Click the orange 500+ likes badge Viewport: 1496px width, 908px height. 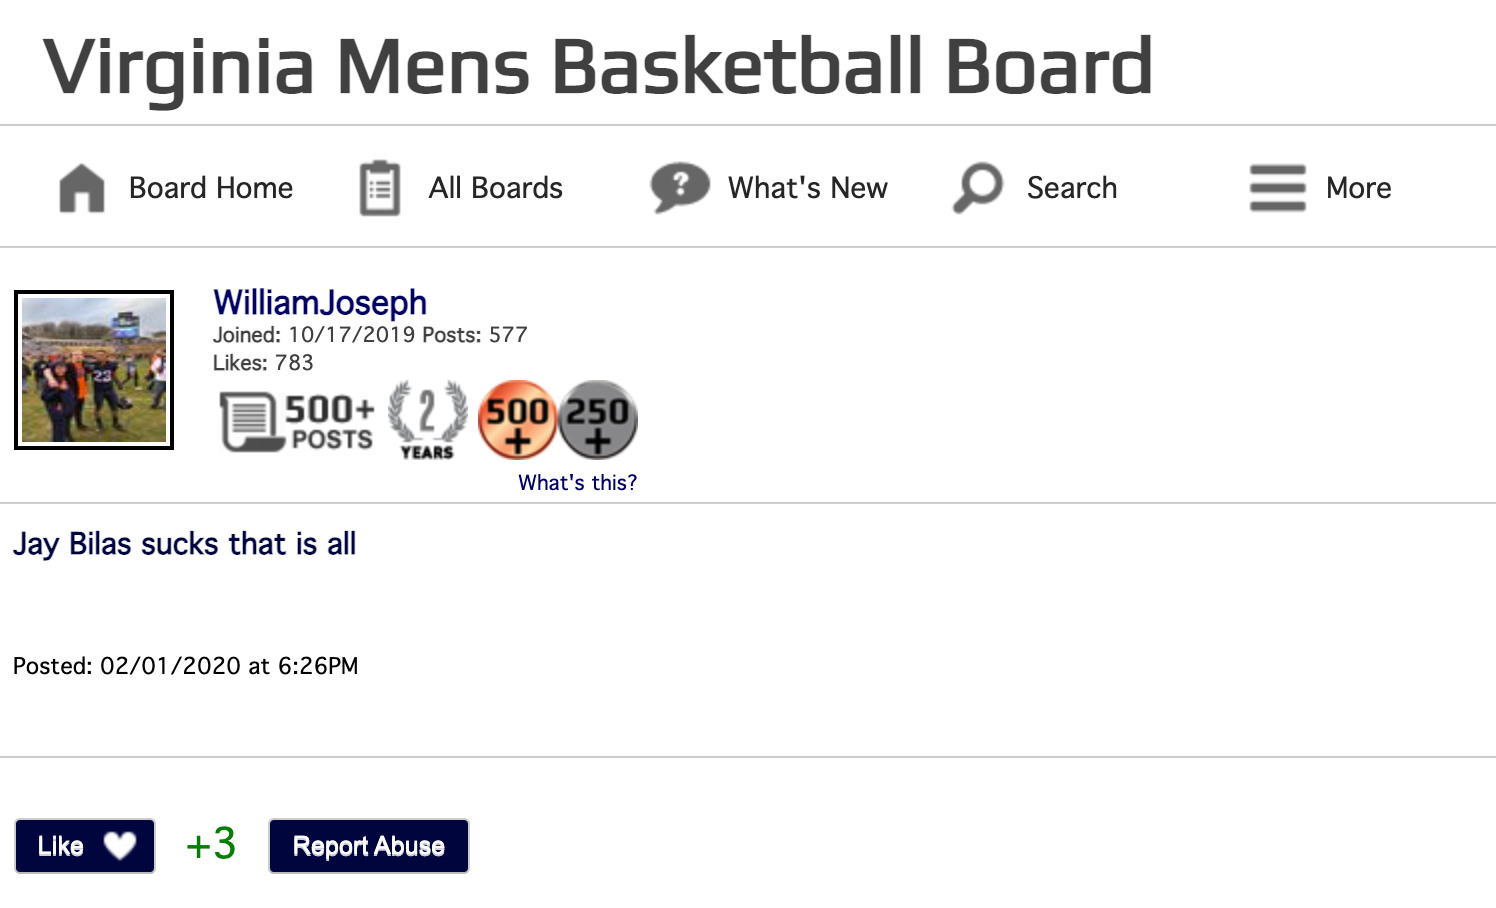point(517,420)
